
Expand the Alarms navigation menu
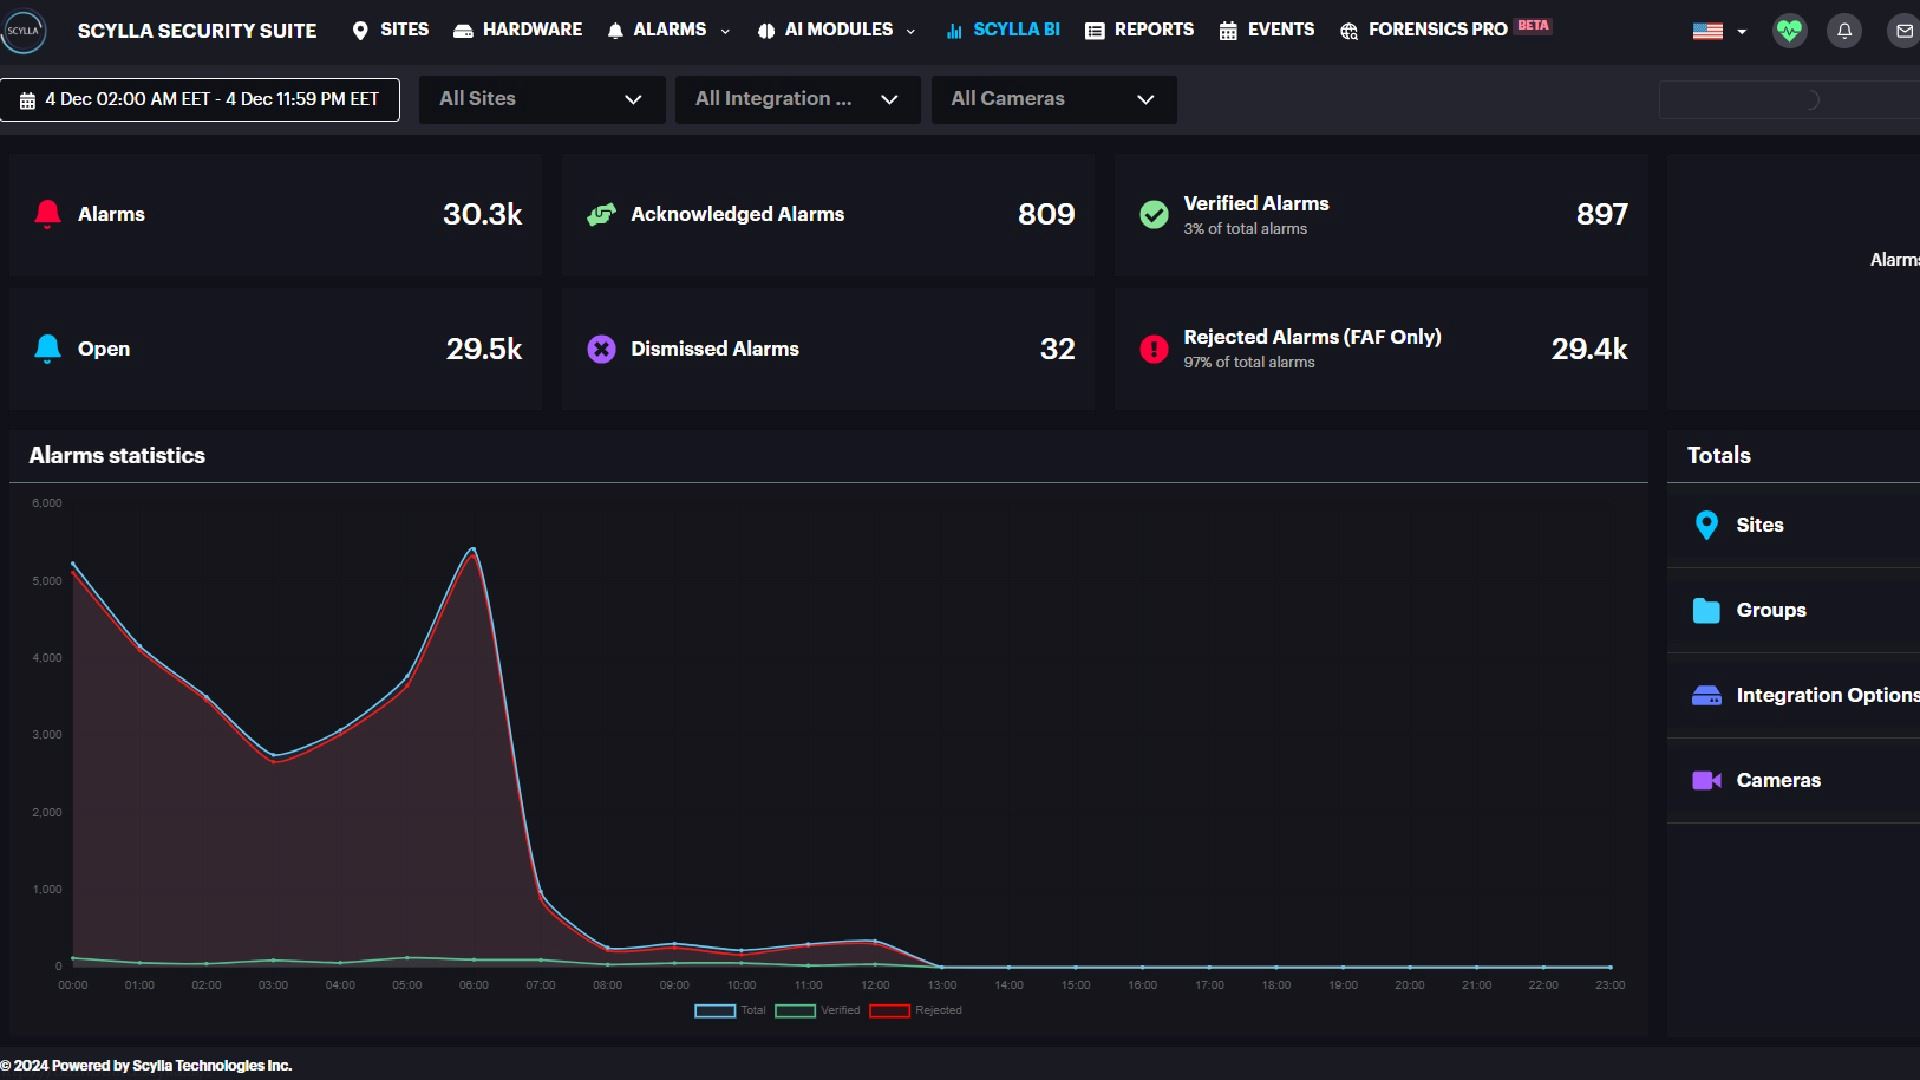coord(668,30)
